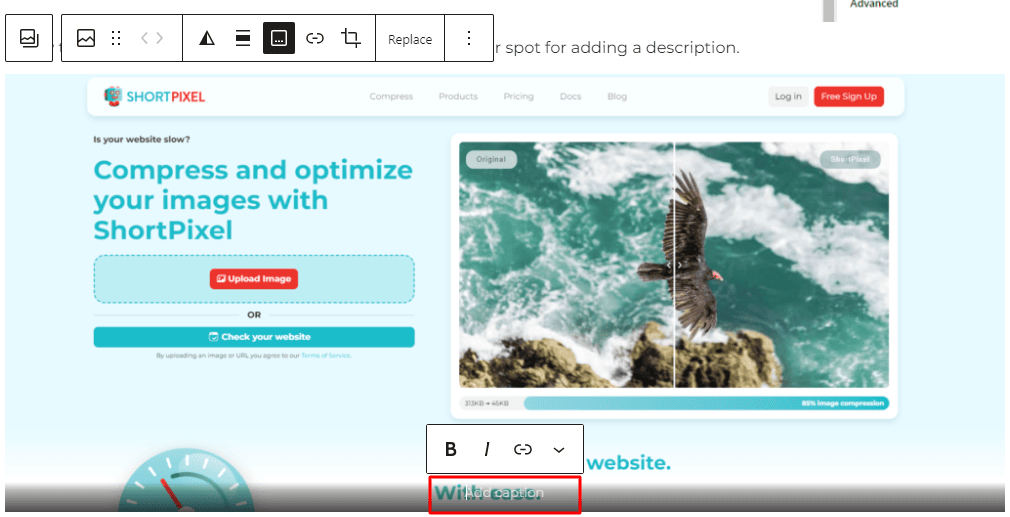Click the image compression progress bar
The image size is (1010, 517).
[706, 403]
